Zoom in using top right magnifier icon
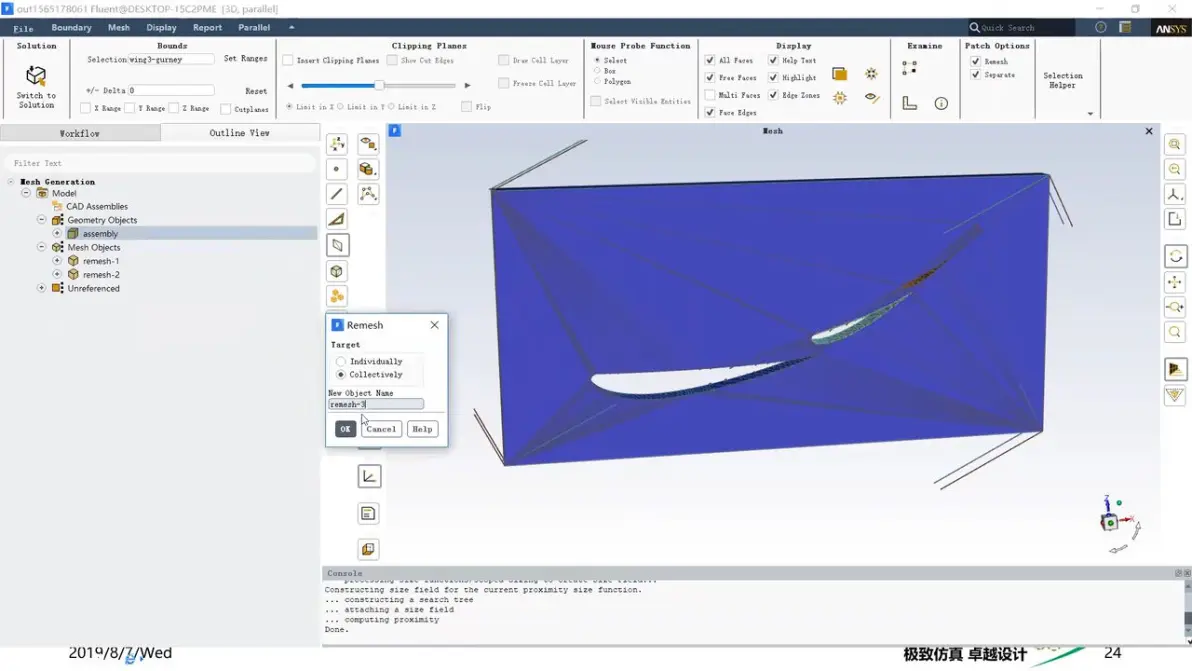 [1175, 144]
